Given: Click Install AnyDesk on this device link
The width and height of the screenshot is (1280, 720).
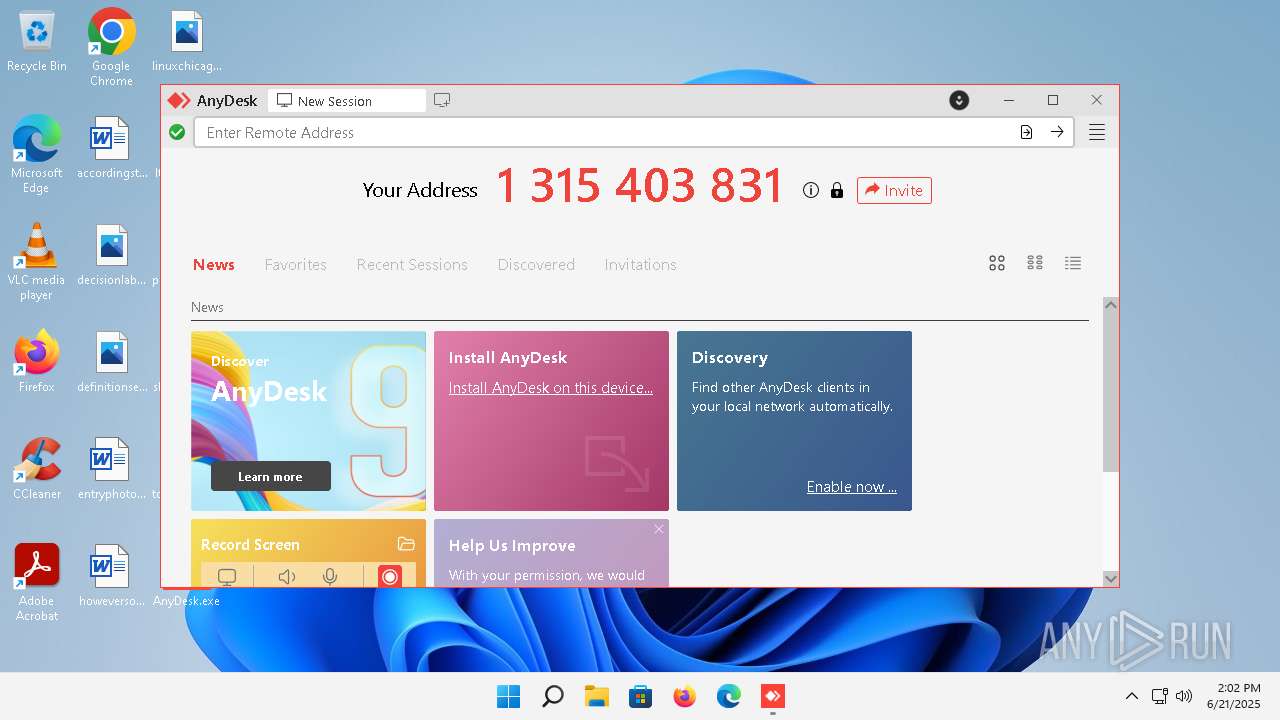Looking at the screenshot, I should pos(551,388).
